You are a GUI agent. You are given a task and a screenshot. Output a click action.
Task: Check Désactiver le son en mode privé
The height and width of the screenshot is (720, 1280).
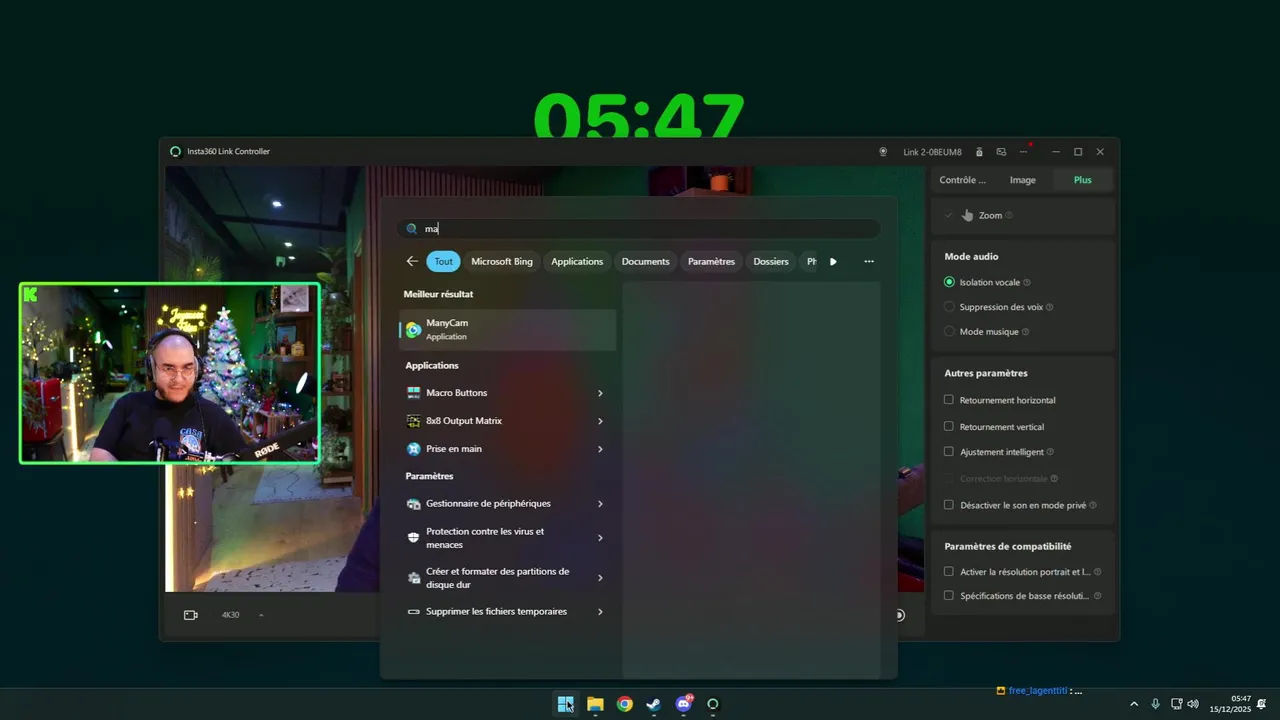click(949, 505)
